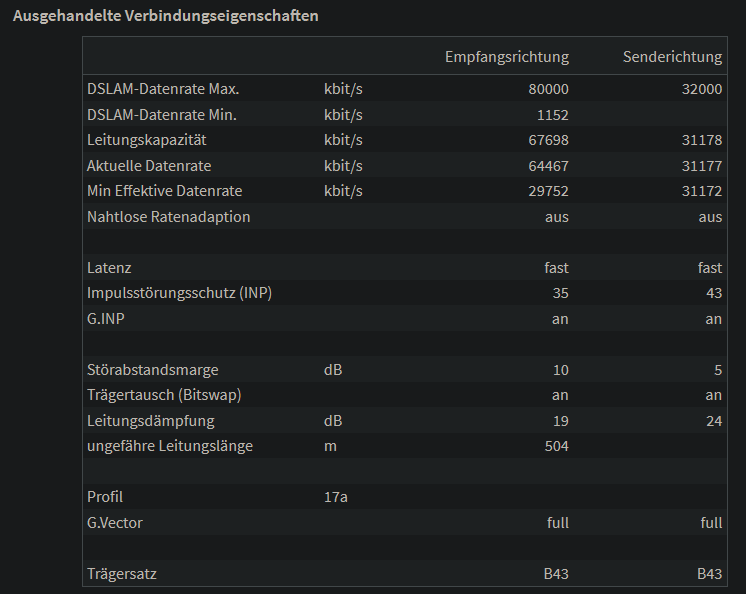
Task: Select the INP send direction value 43
Action: [x=713, y=293]
